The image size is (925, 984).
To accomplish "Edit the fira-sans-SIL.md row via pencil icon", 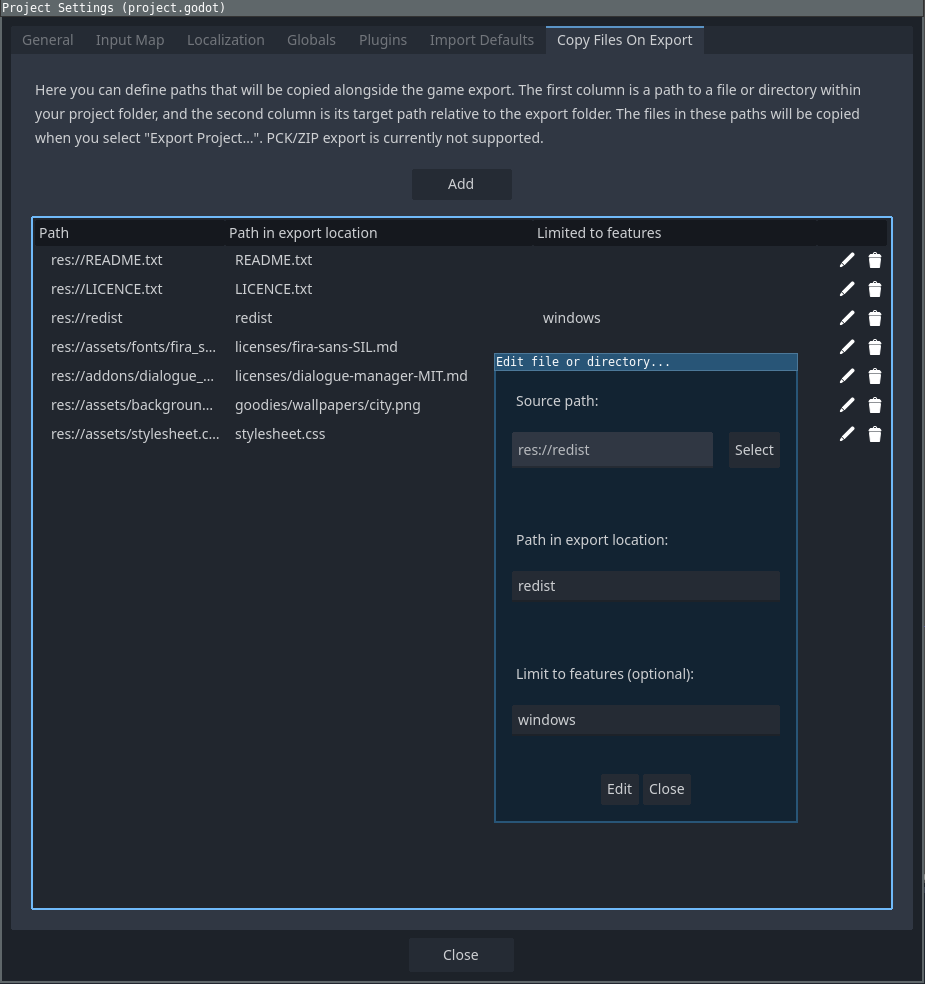I will [847, 347].
